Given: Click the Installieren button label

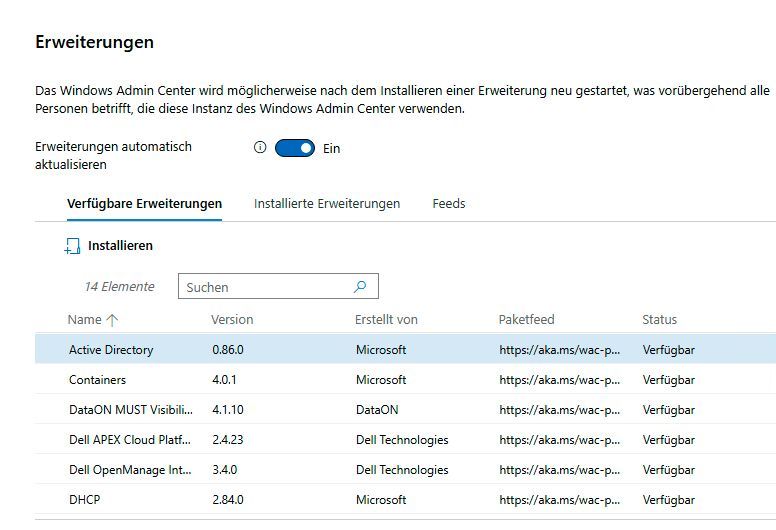Looking at the screenshot, I should [x=120, y=245].
